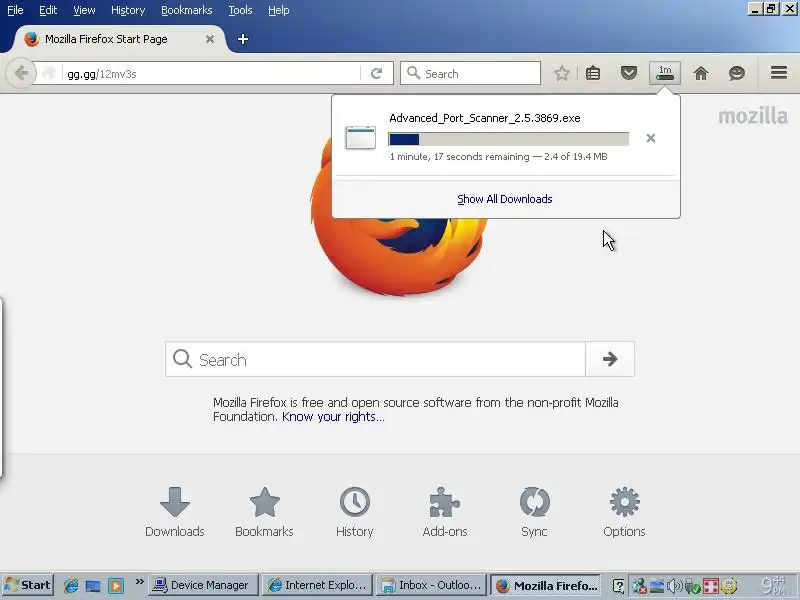The width and height of the screenshot is (800, 600).
Task: Toggle the downloads toolbar button showing 1m
Action: 665,73
